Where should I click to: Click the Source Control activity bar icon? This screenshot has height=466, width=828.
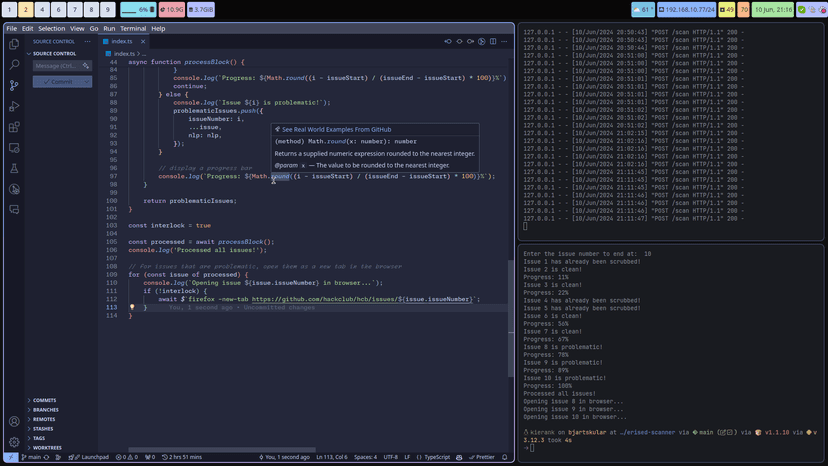pos(14,86)
